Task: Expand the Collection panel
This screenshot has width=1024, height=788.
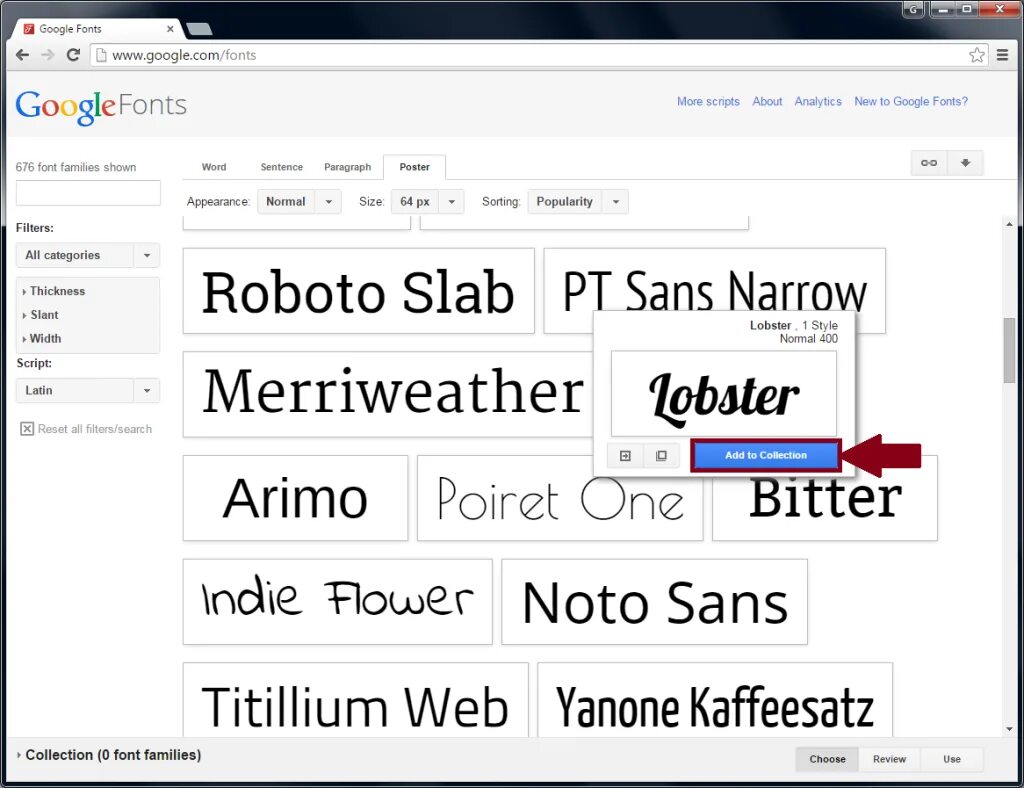Action: [108, 755]
